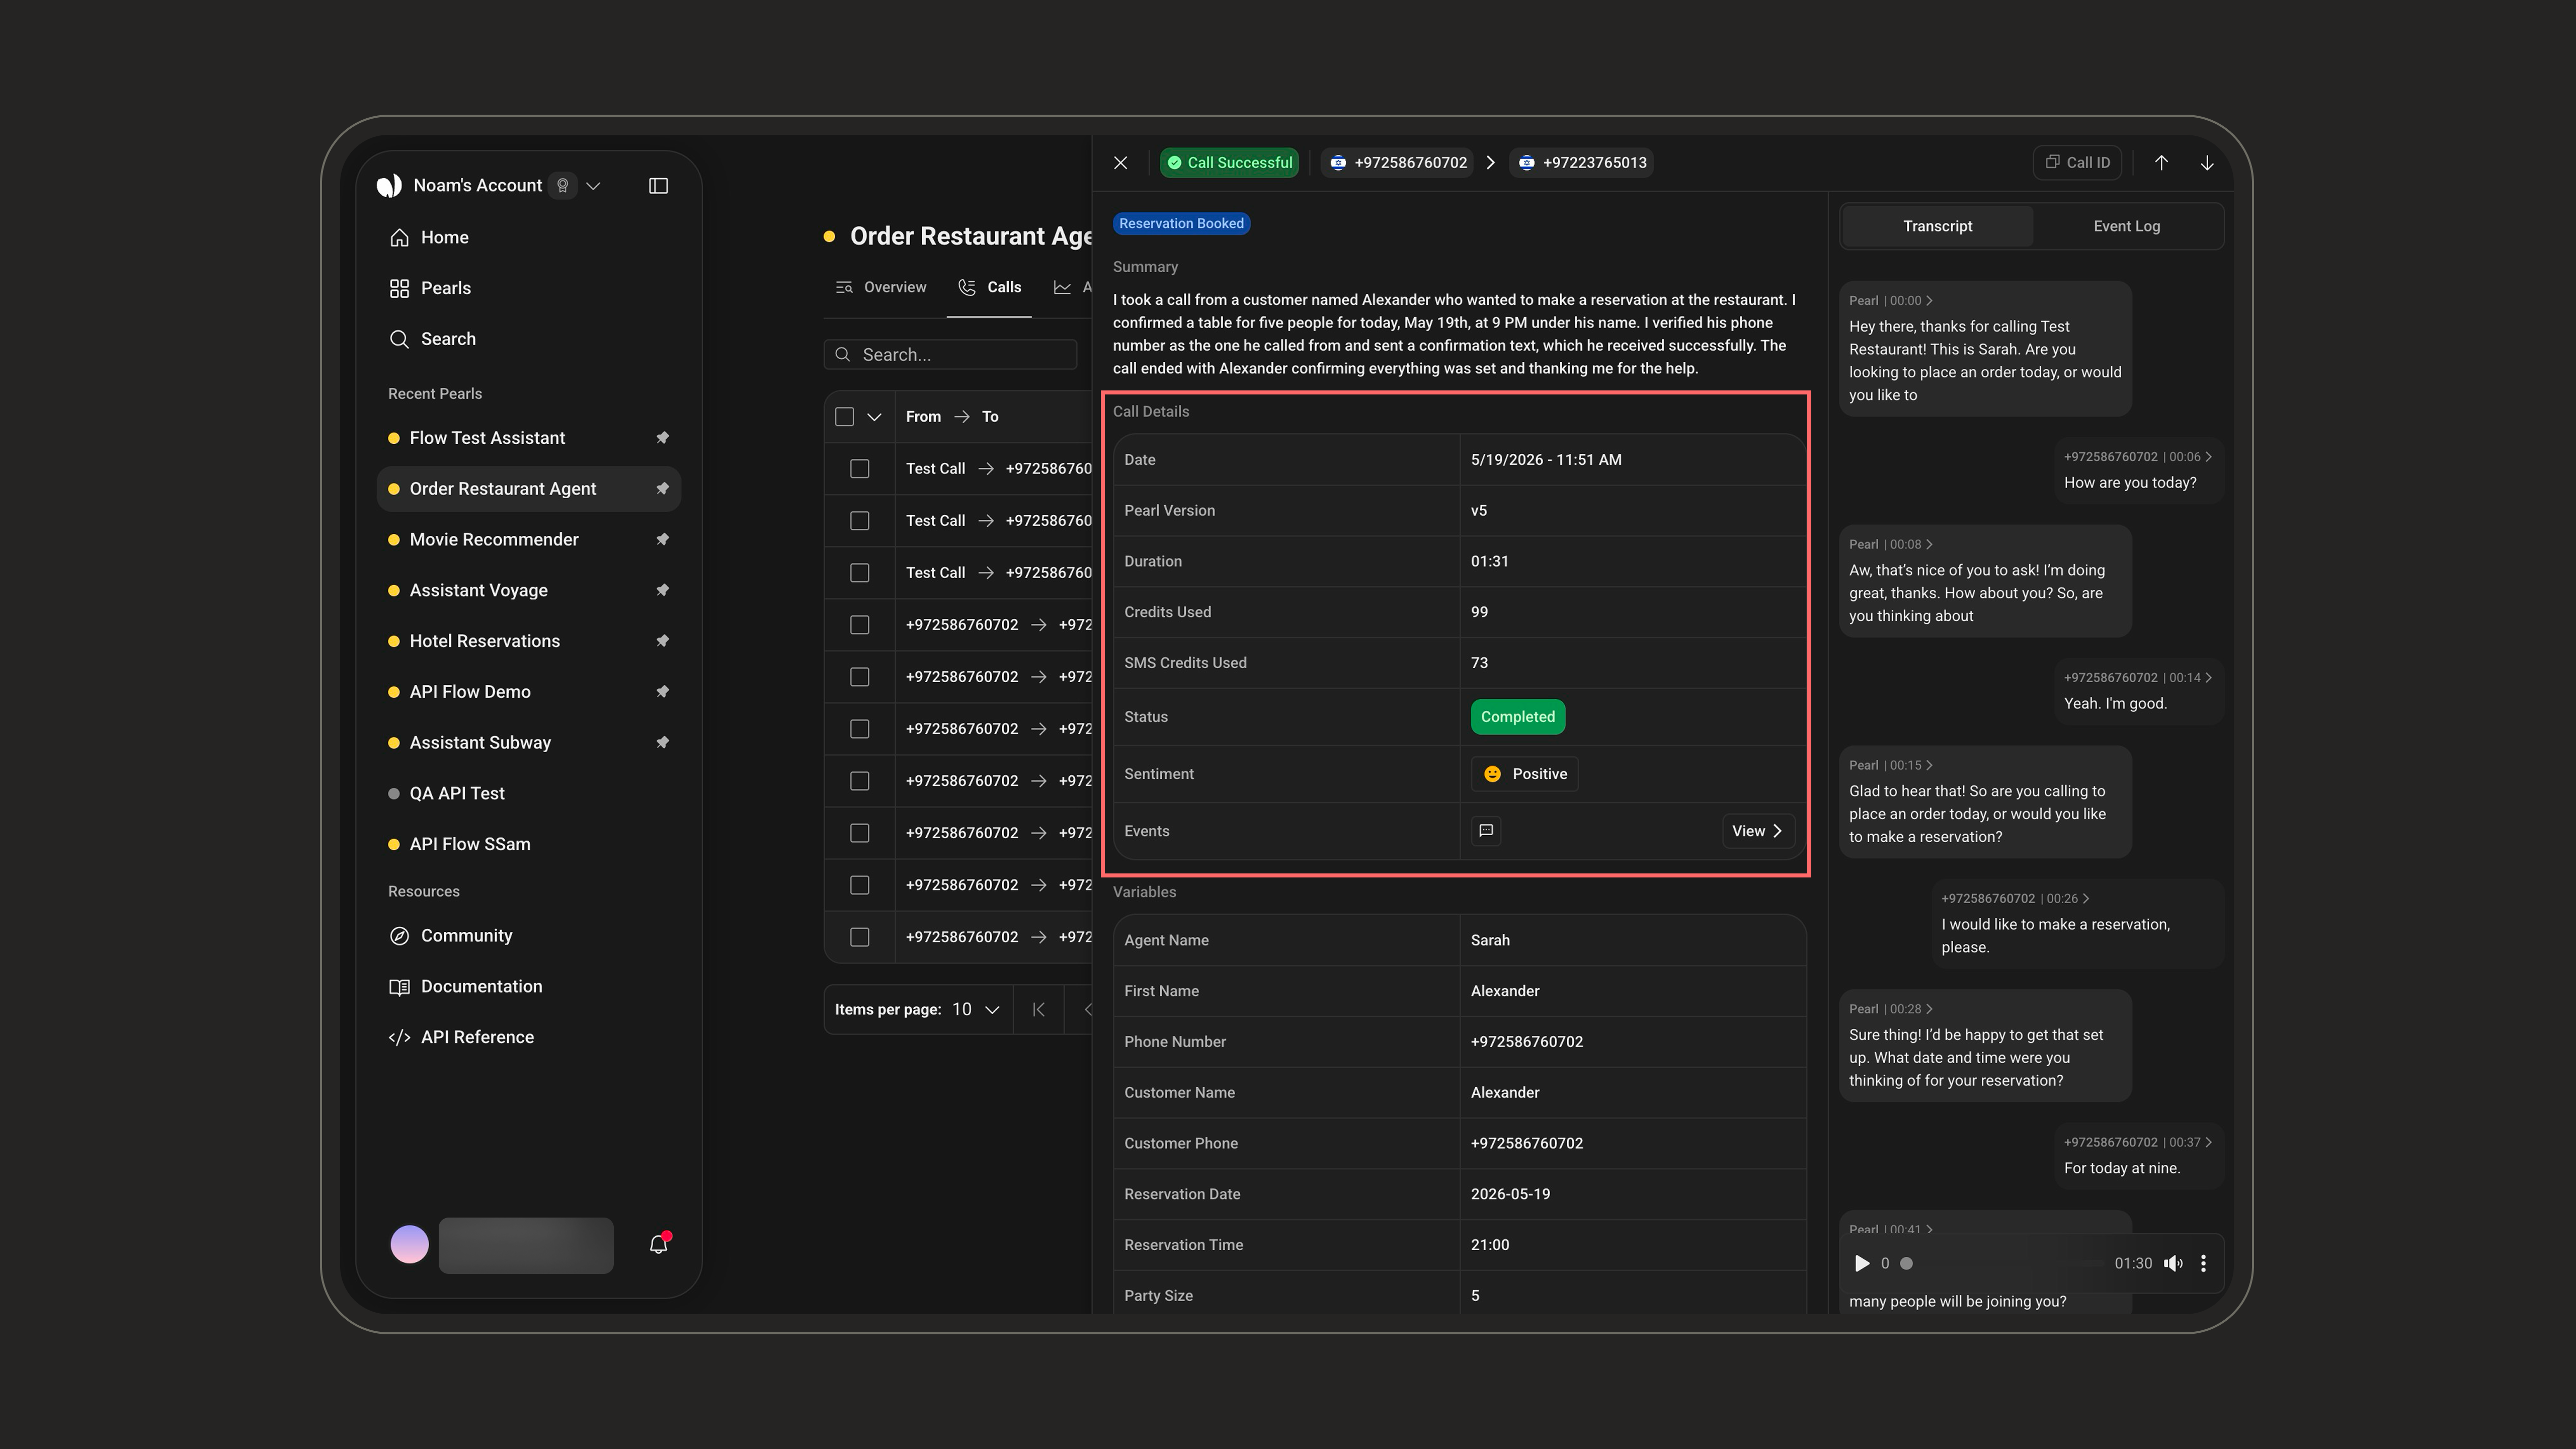
Task: Copy the Call ID
Action: [x=2077, y=163]
